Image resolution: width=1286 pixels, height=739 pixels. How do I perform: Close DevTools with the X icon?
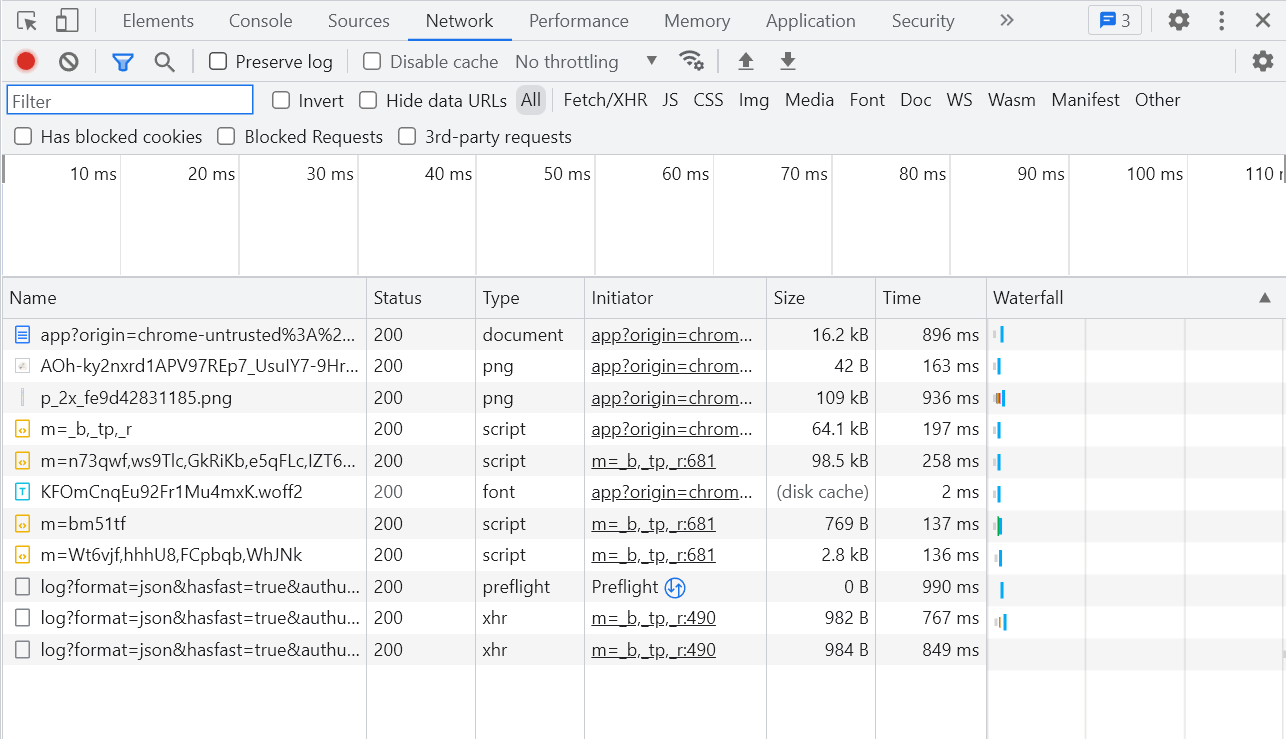(1263, 20)
